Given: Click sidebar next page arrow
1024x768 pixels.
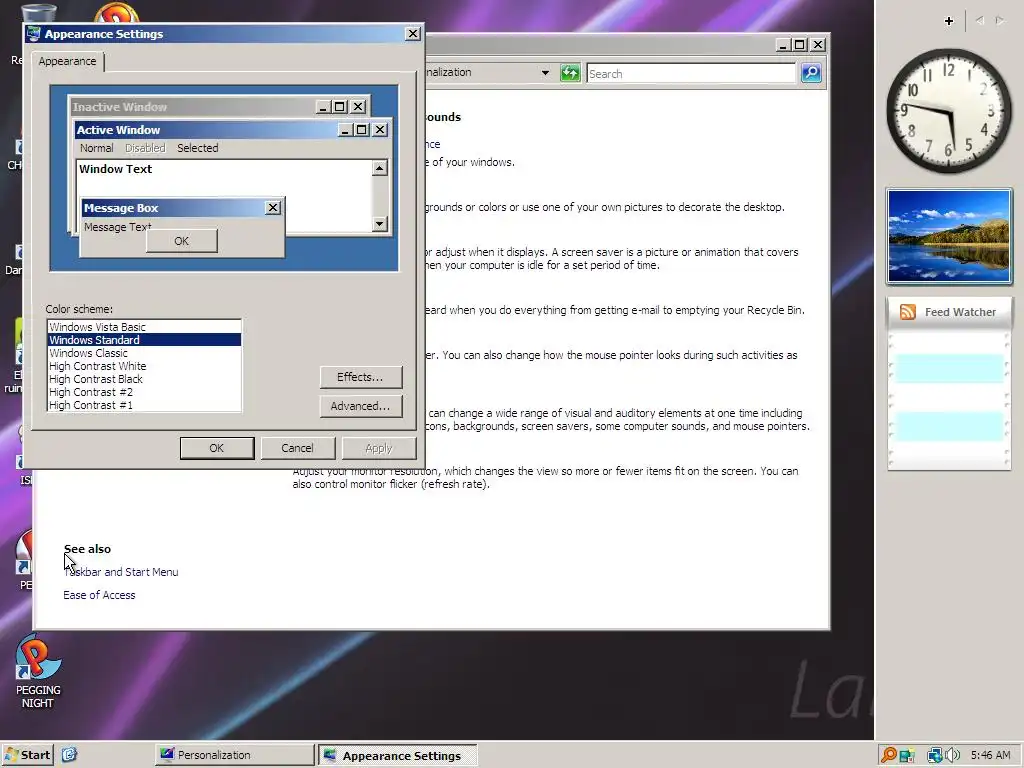Looking at the screenshot, I should tap(1000, 21).
